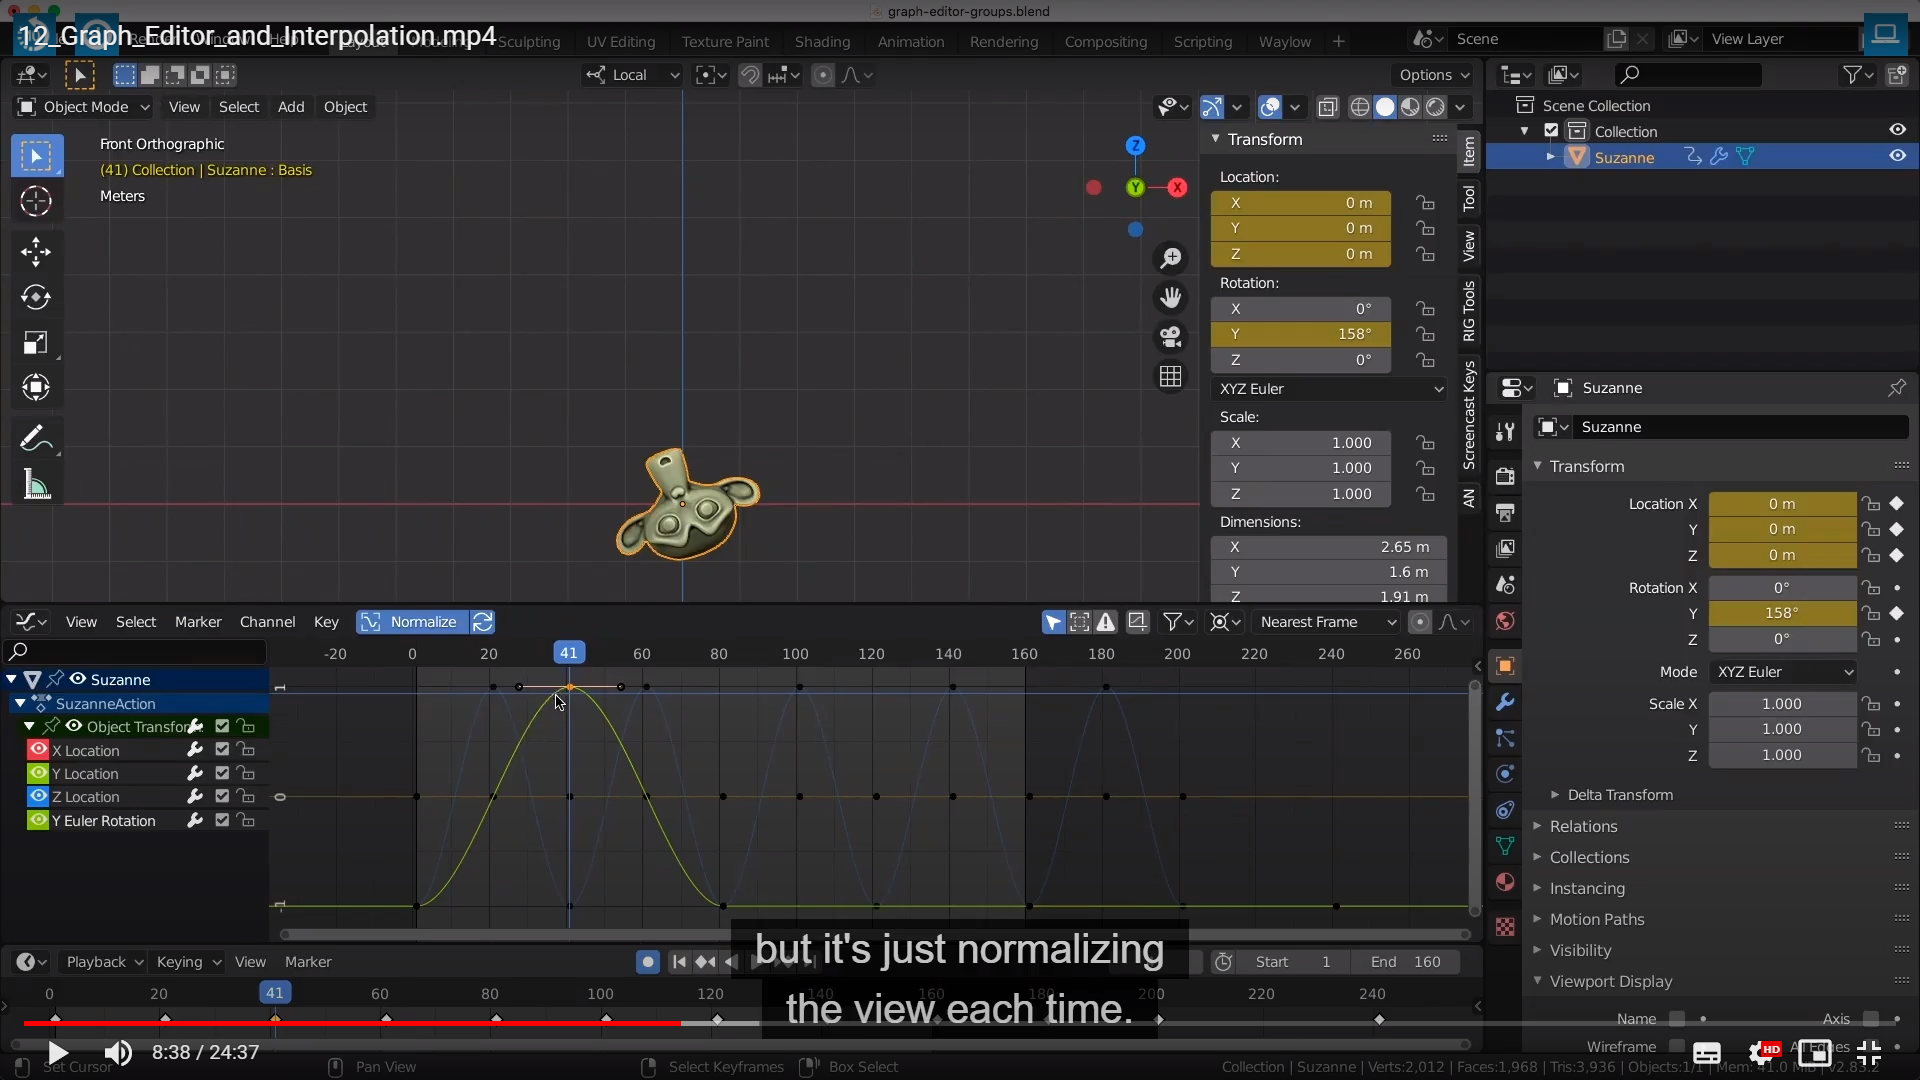Select the Move tool in viewport toolbar
This screenshot has width=1920, height=1080.
click(x=36, y=251)
